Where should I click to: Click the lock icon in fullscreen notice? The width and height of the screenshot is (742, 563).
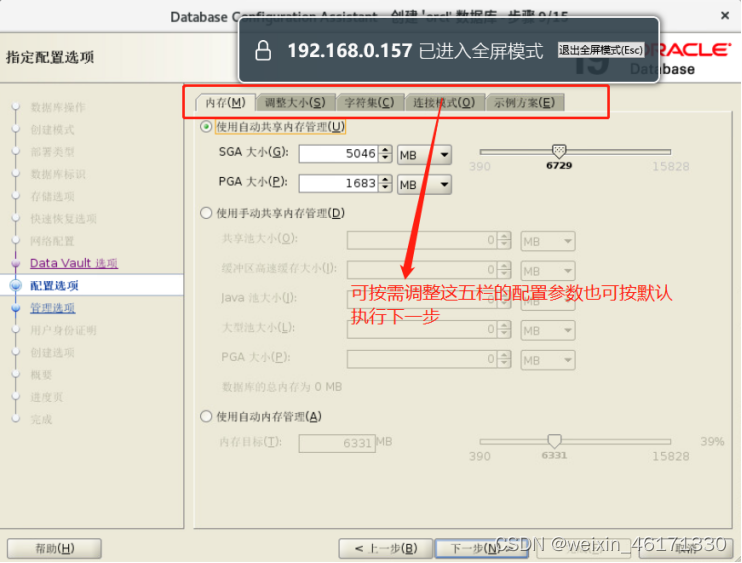coord(263,50)
